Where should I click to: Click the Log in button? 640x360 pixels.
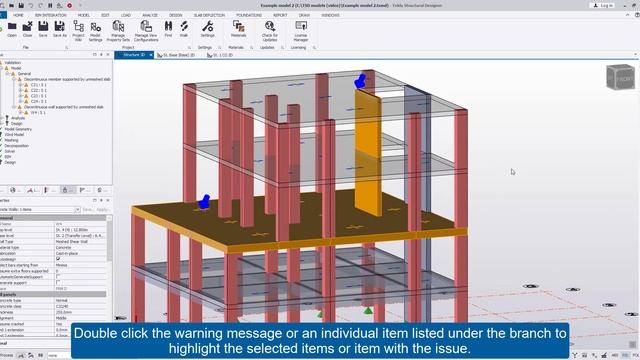point(602,5)
